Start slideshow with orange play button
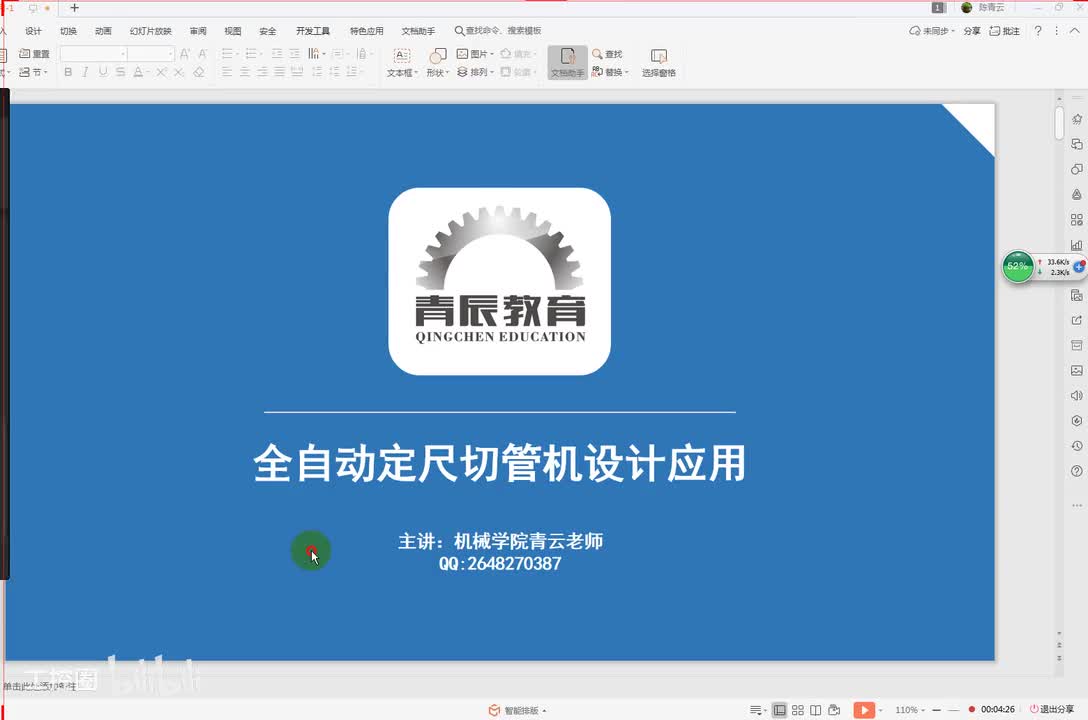Screen dimensions: 1088x720 point(864,710)
